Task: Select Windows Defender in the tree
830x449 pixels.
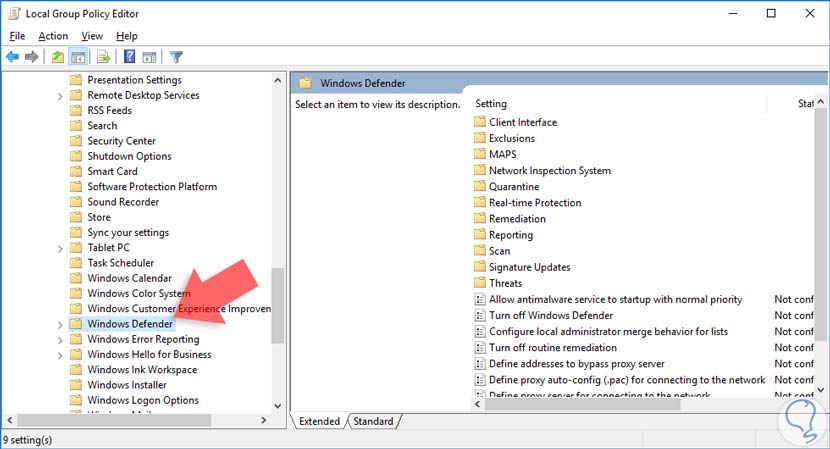Action: [130, 324]
